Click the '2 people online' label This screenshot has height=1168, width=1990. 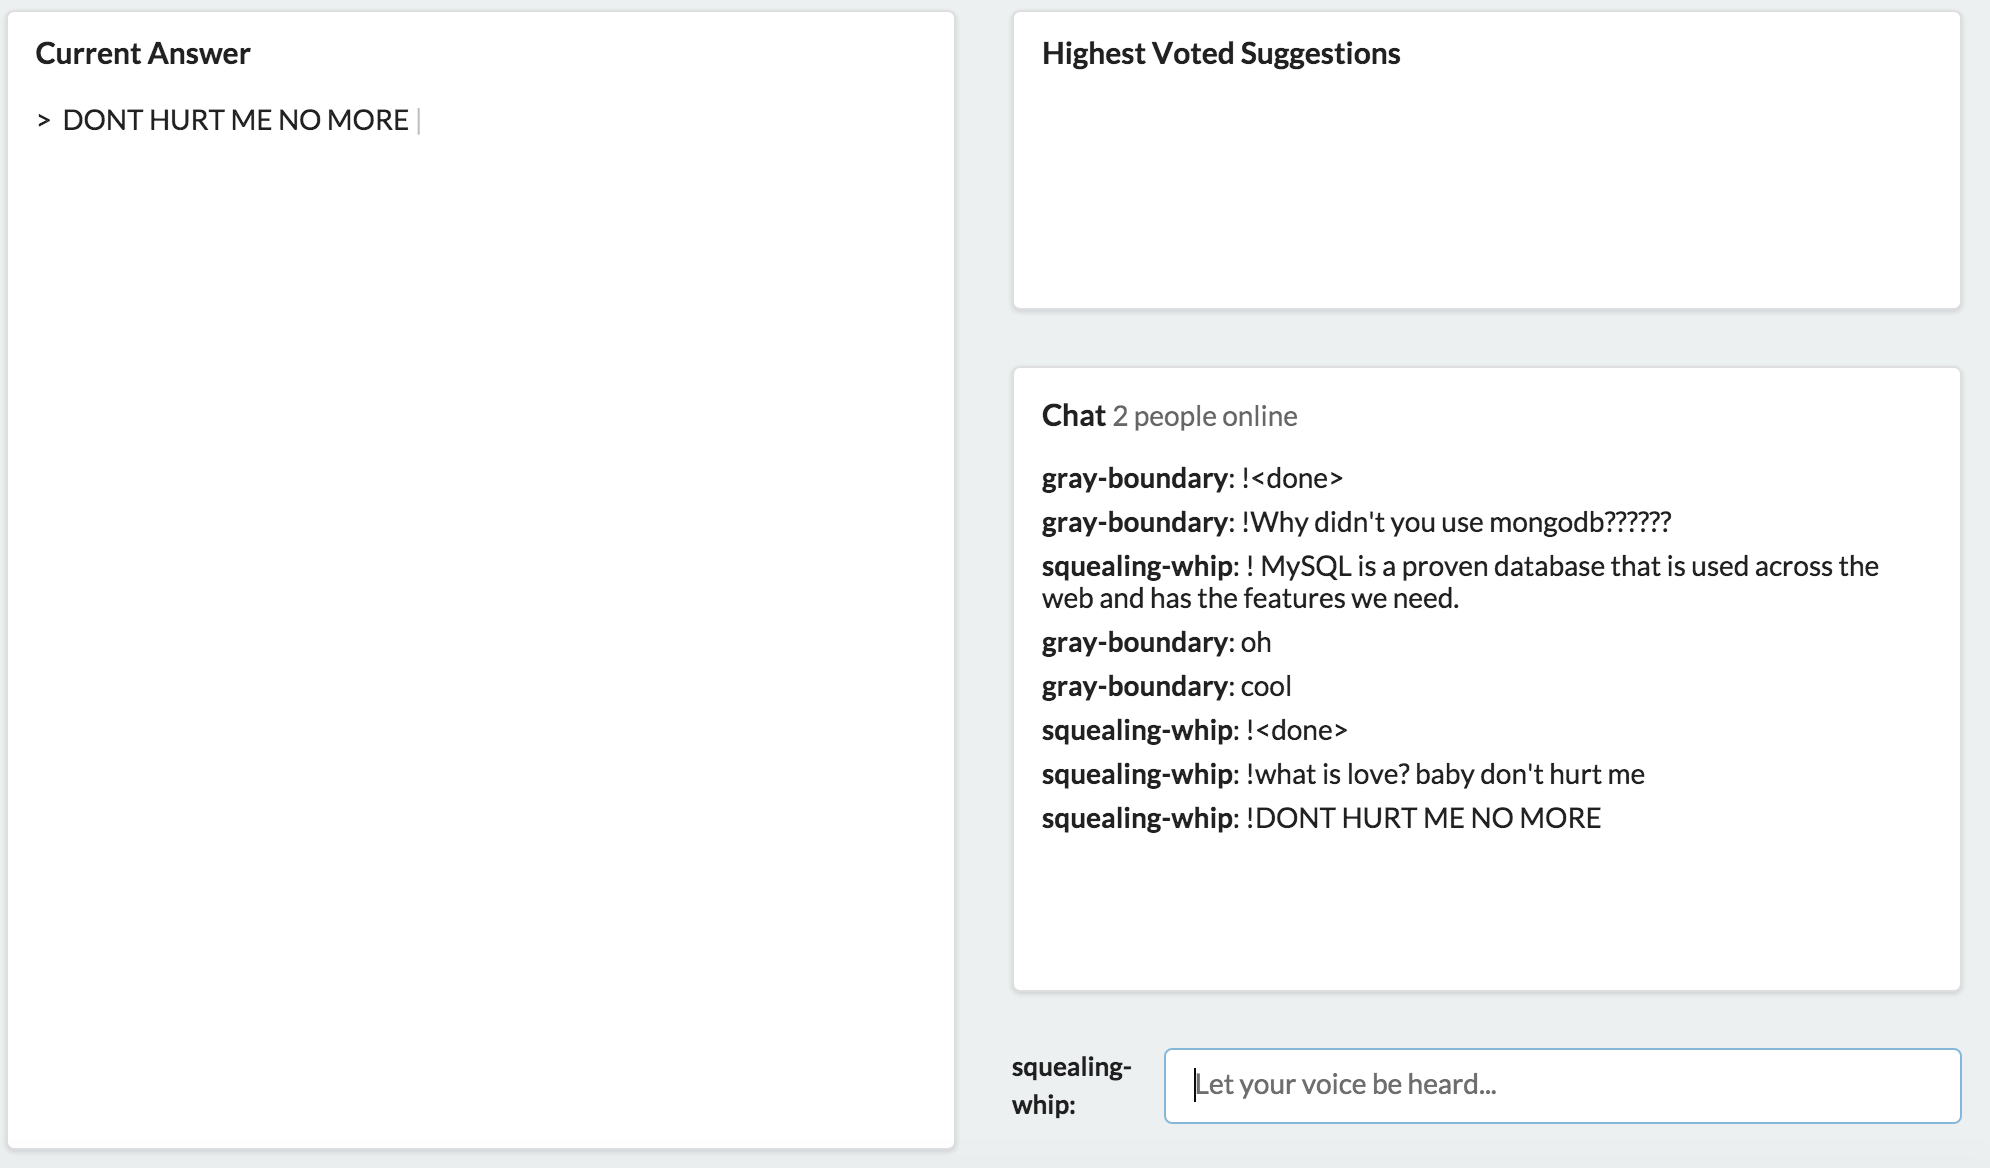coord(1204,416)
